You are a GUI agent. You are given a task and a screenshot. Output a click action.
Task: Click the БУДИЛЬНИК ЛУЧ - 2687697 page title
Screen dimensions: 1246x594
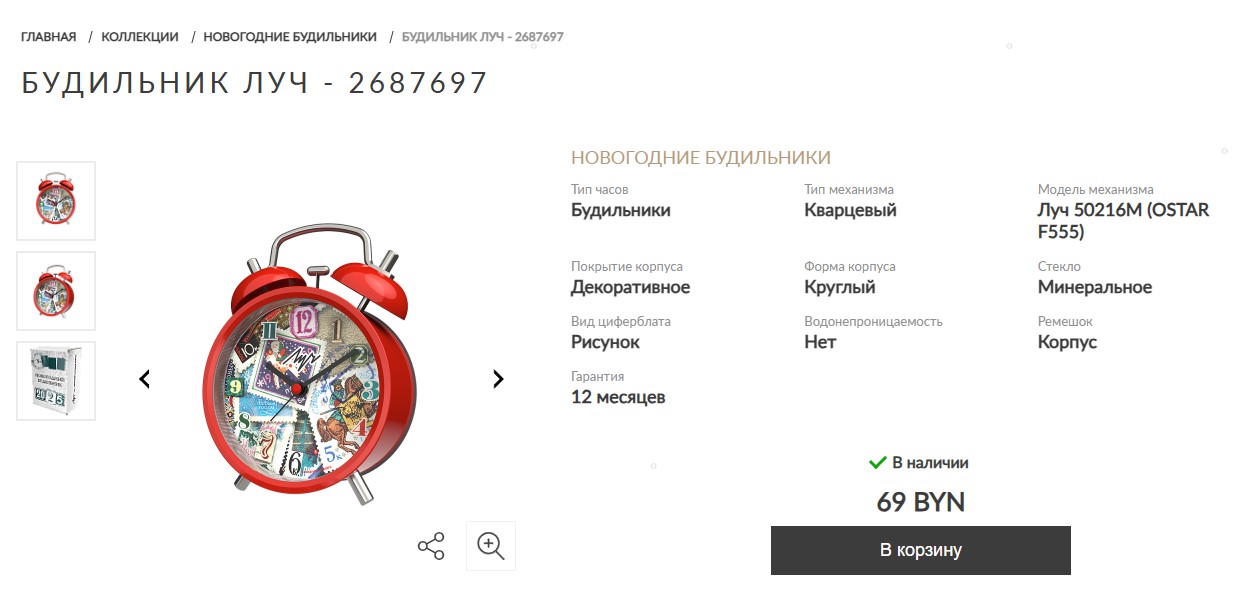254,83
